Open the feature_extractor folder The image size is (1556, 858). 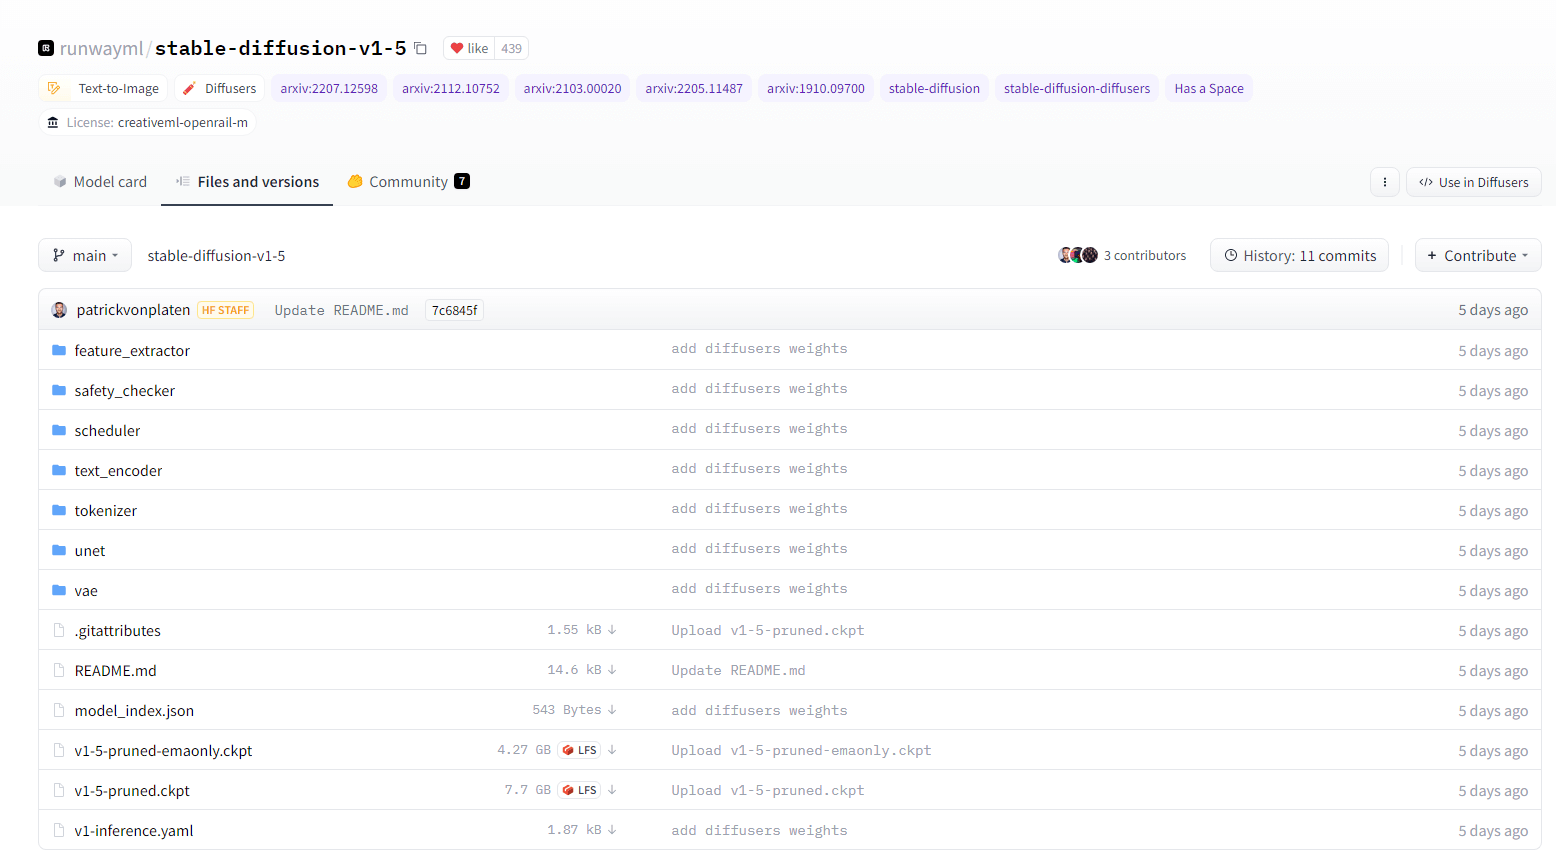pos(131,351)
